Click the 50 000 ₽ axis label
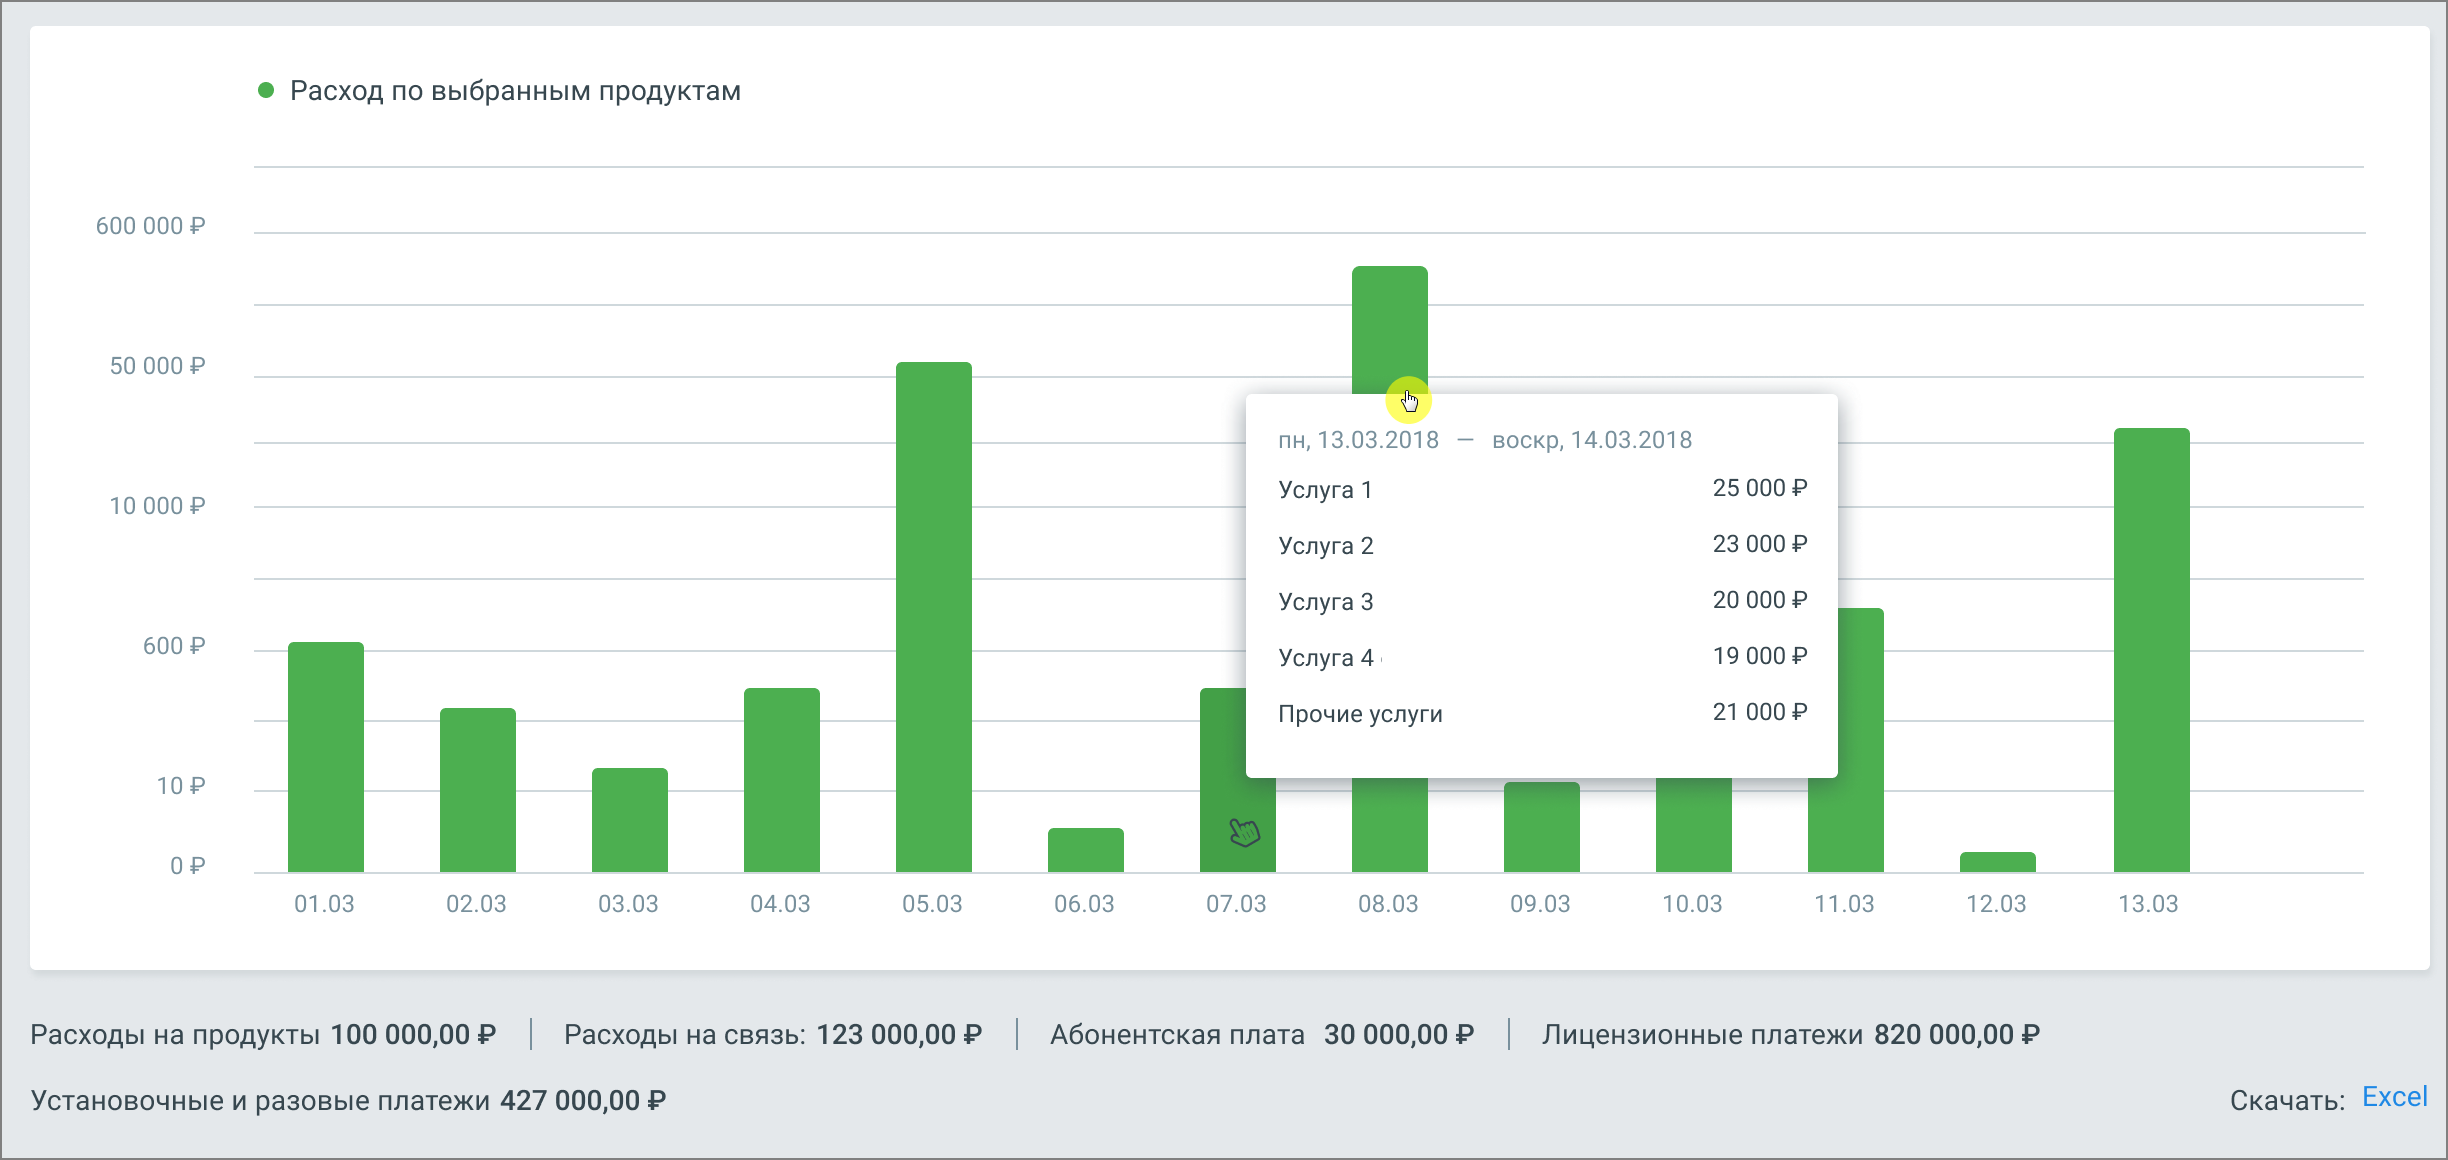The height and width of the screenshot is (1160, 2448). pos(157,366)
